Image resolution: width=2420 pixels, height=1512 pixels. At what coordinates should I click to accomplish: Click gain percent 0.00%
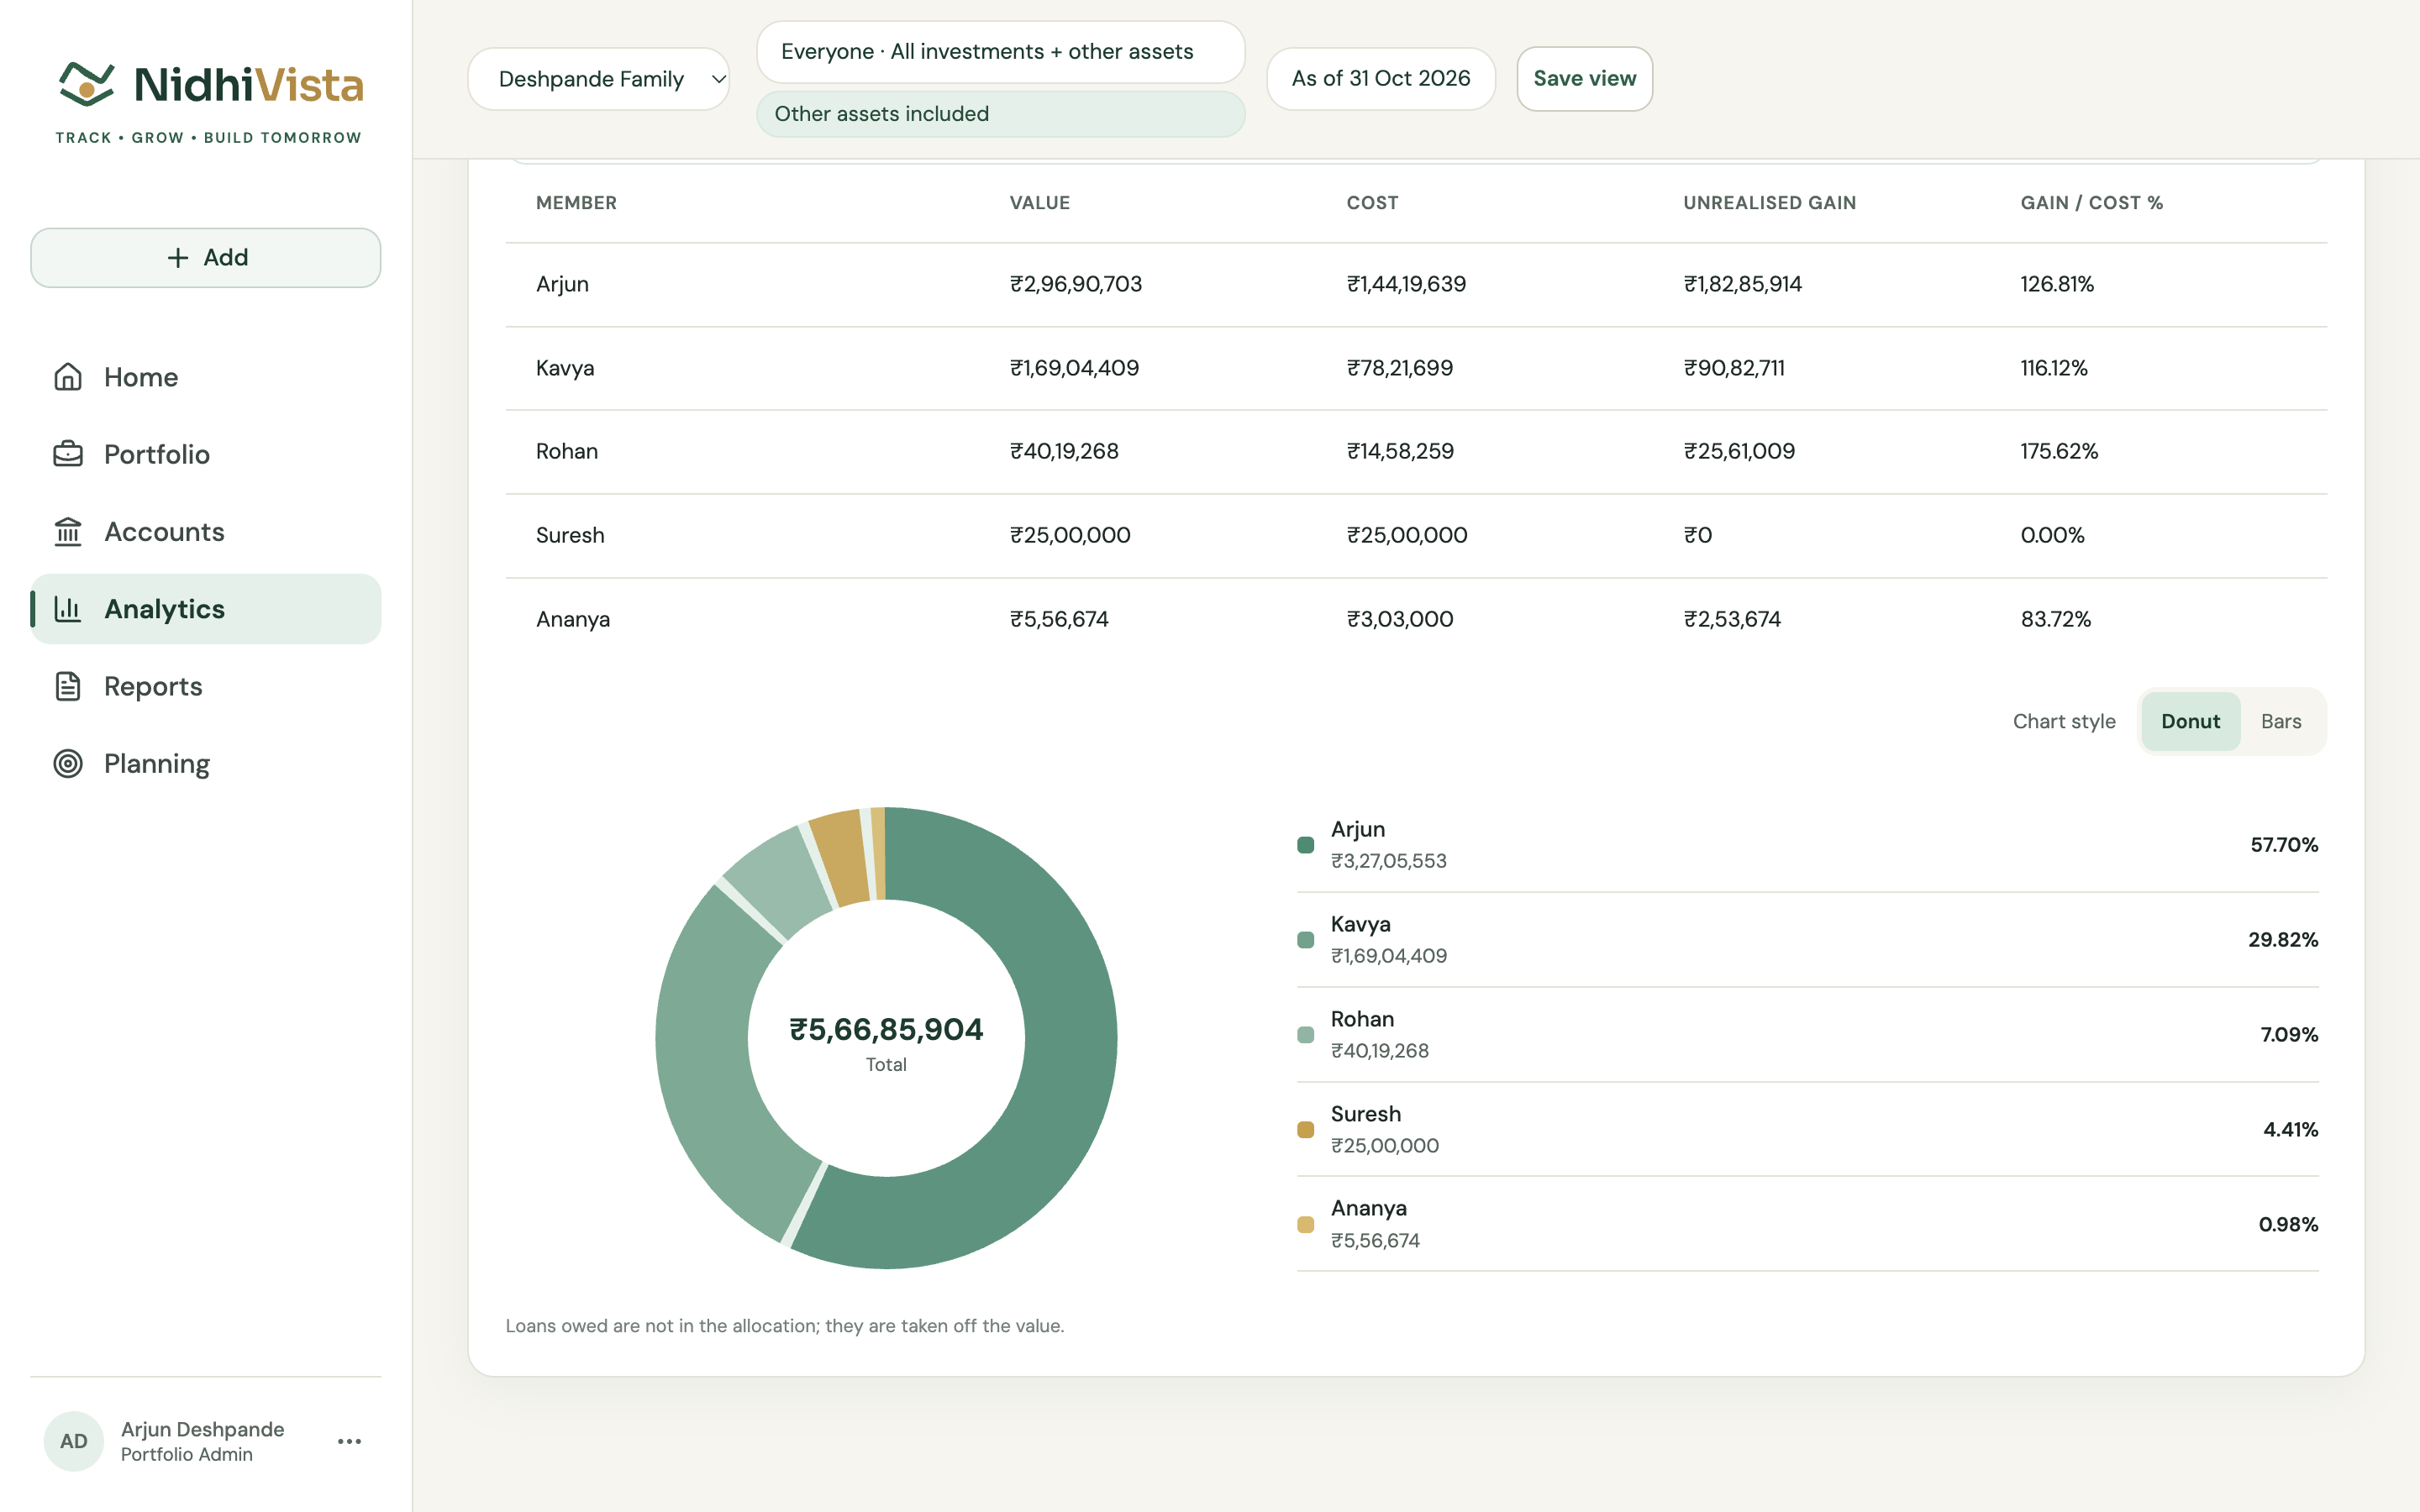point(2052,535)
